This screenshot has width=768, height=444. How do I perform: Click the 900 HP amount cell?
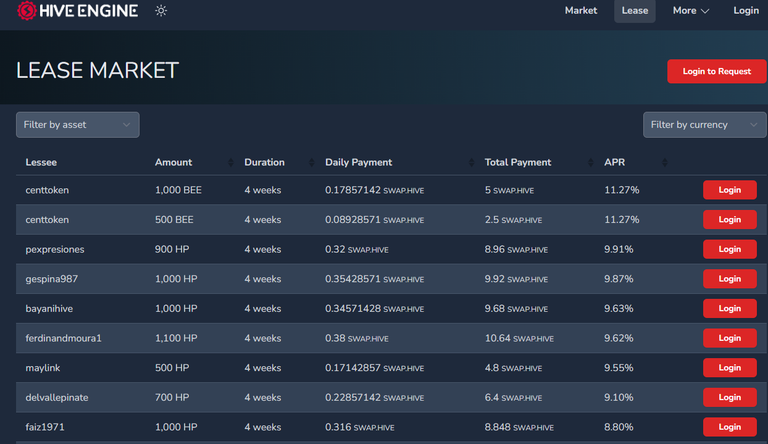point(172,249)
